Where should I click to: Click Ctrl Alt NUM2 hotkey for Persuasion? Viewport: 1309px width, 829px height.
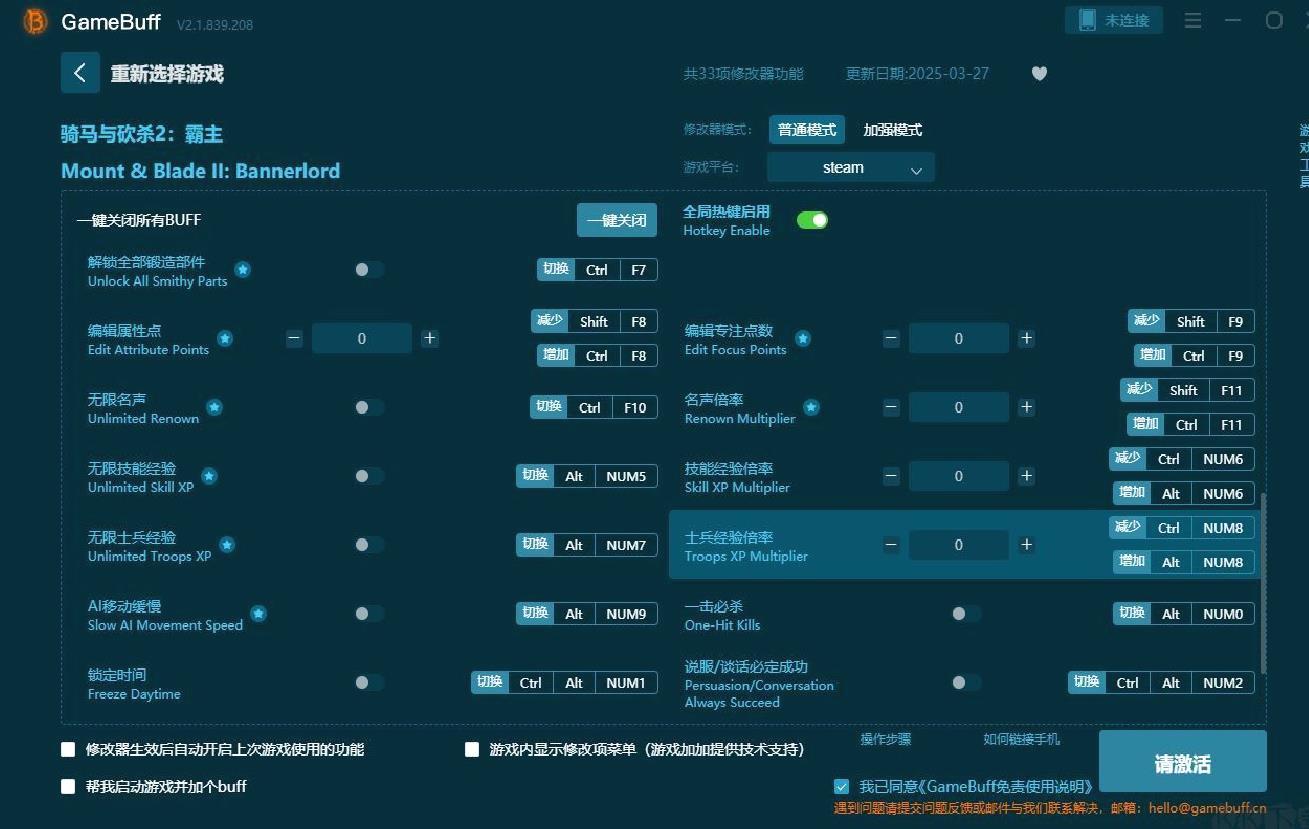tap(1161, 683)
